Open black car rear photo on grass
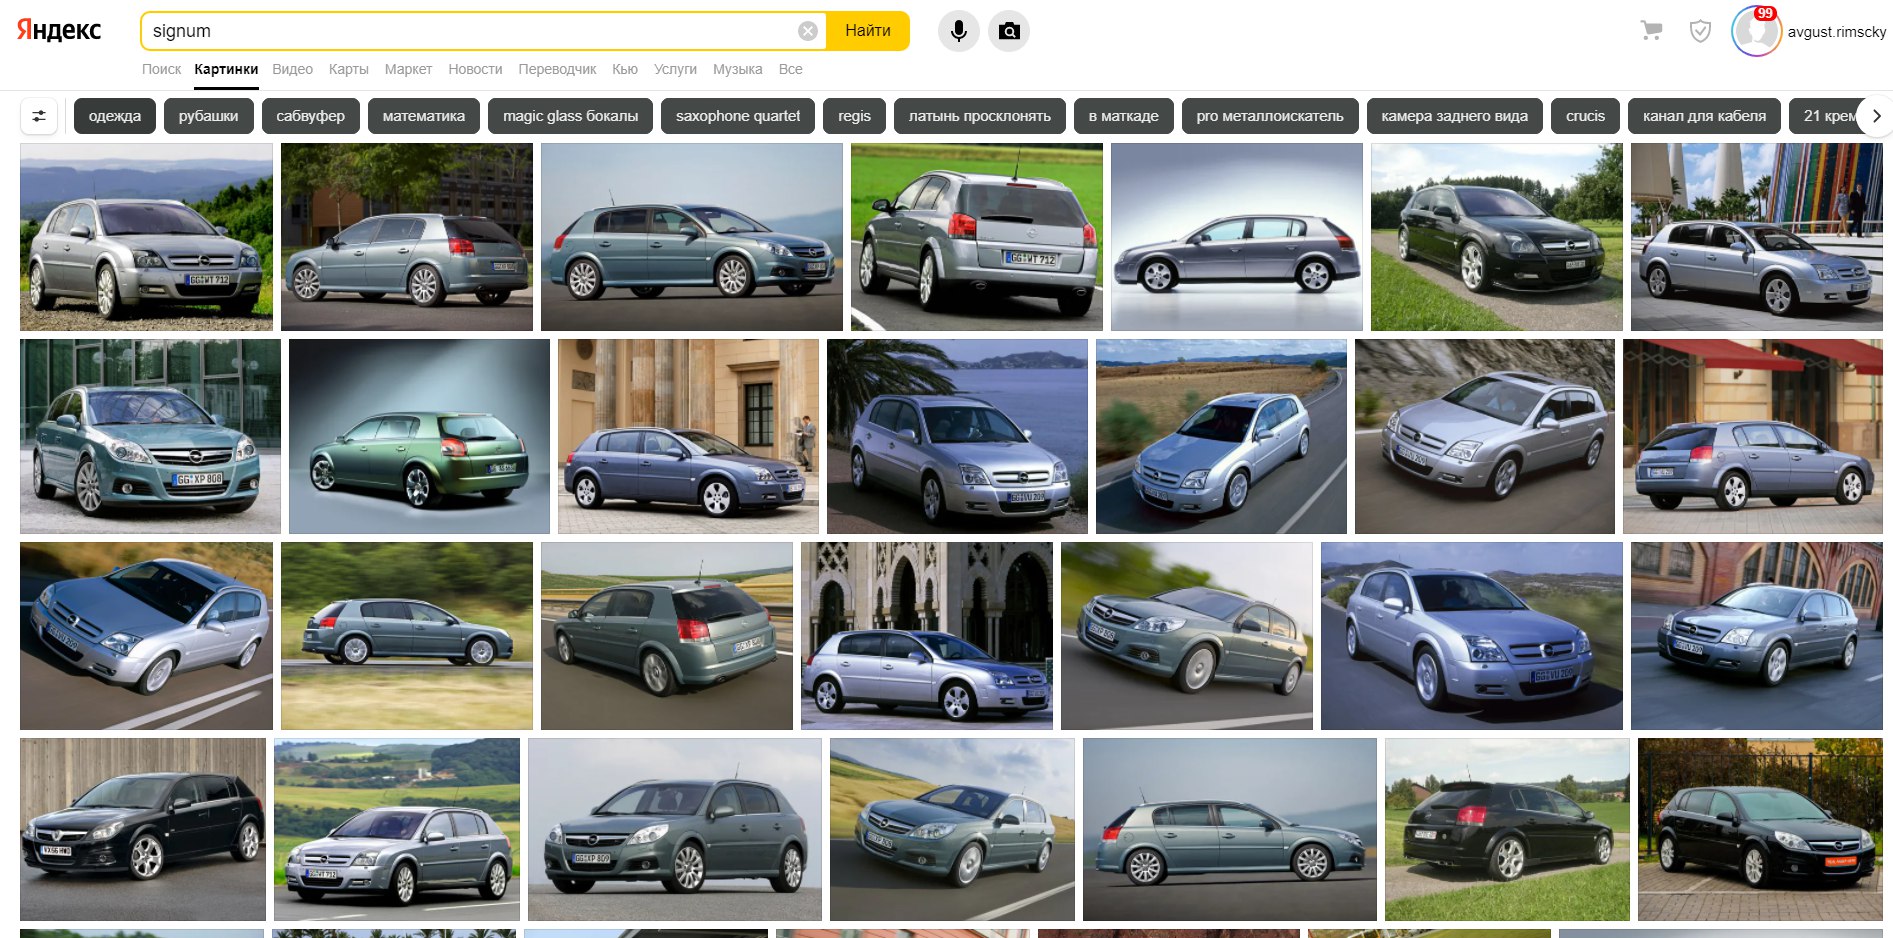 [1507, 829]
